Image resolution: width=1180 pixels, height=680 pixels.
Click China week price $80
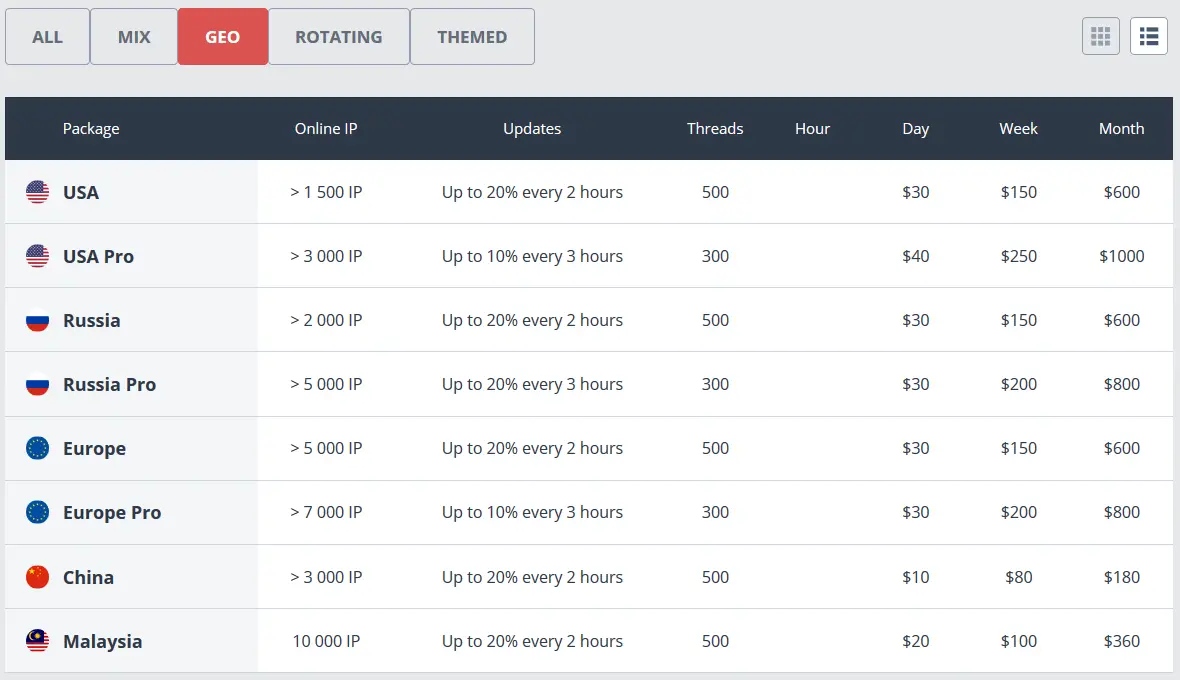click(1018, 578)
